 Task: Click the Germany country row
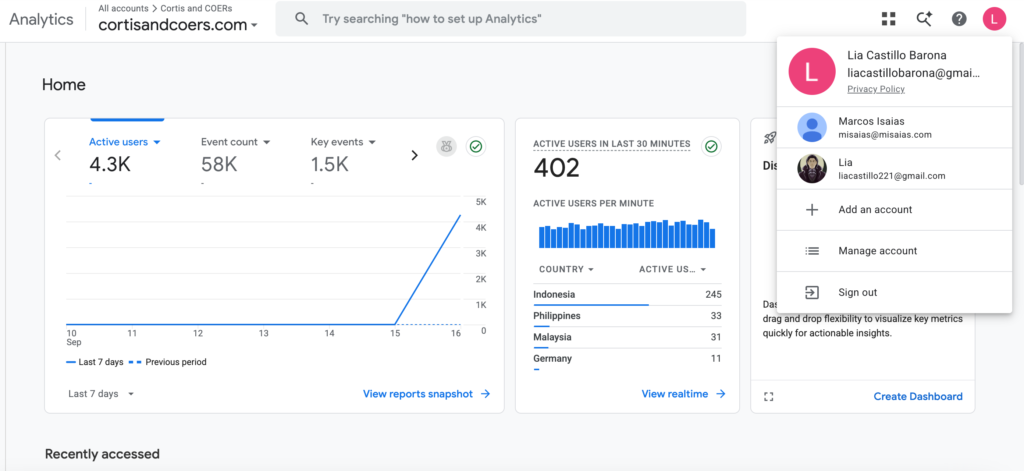[x=627, y=360]
